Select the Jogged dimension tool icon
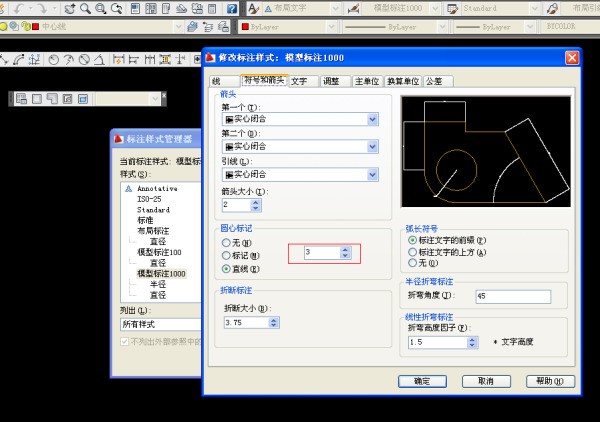This screenshot has width=600, height=422. point(69,59)
